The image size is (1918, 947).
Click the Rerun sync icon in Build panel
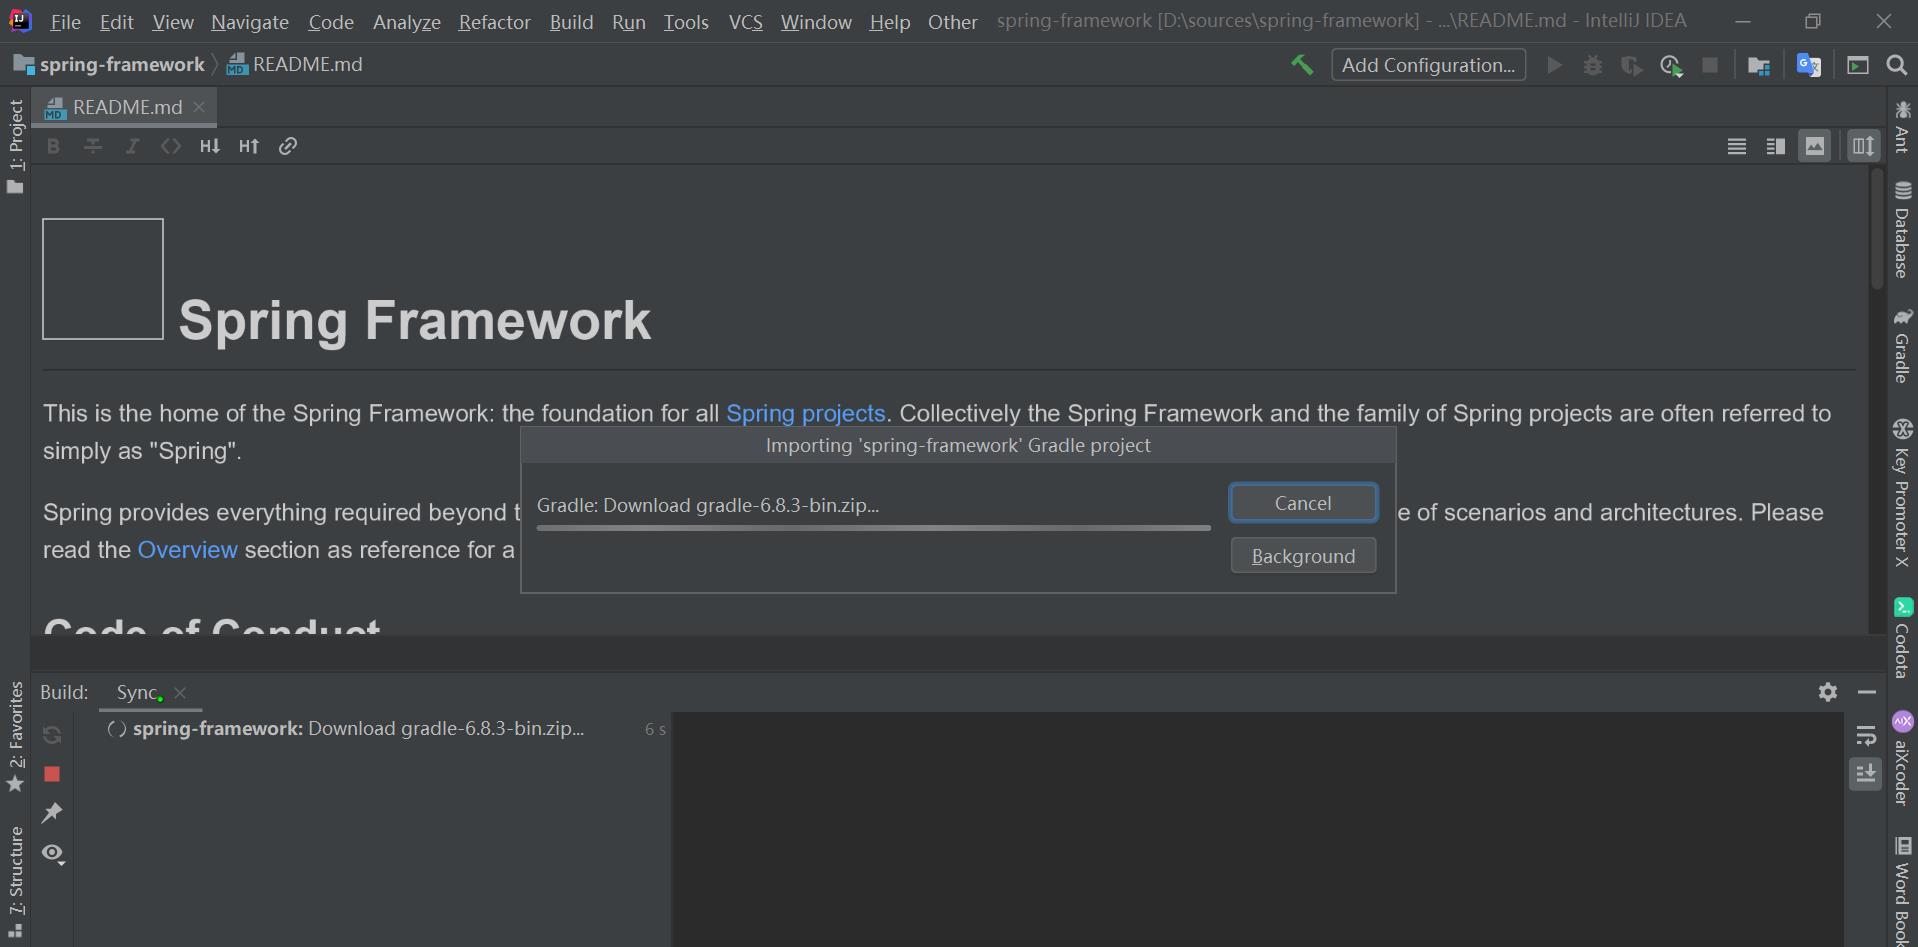pos(52,735)
